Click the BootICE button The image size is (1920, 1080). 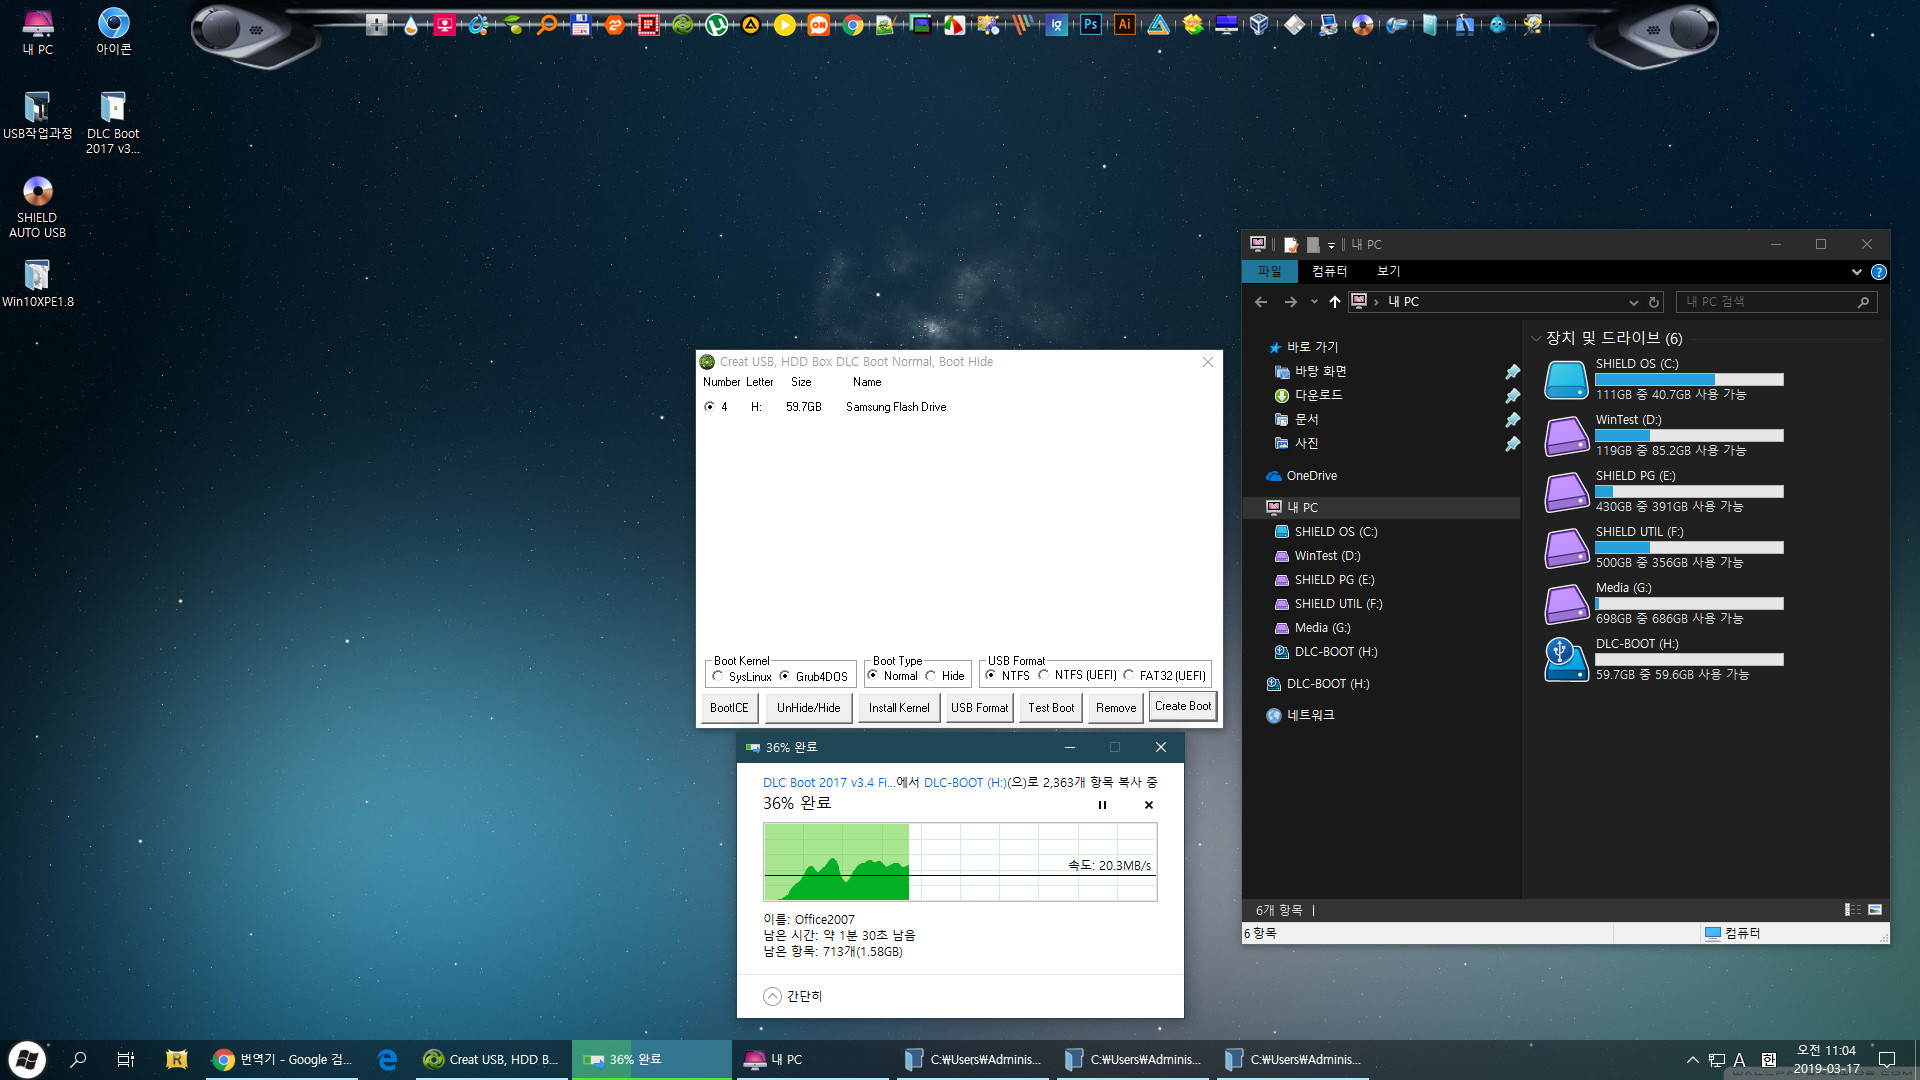point(729,708)
